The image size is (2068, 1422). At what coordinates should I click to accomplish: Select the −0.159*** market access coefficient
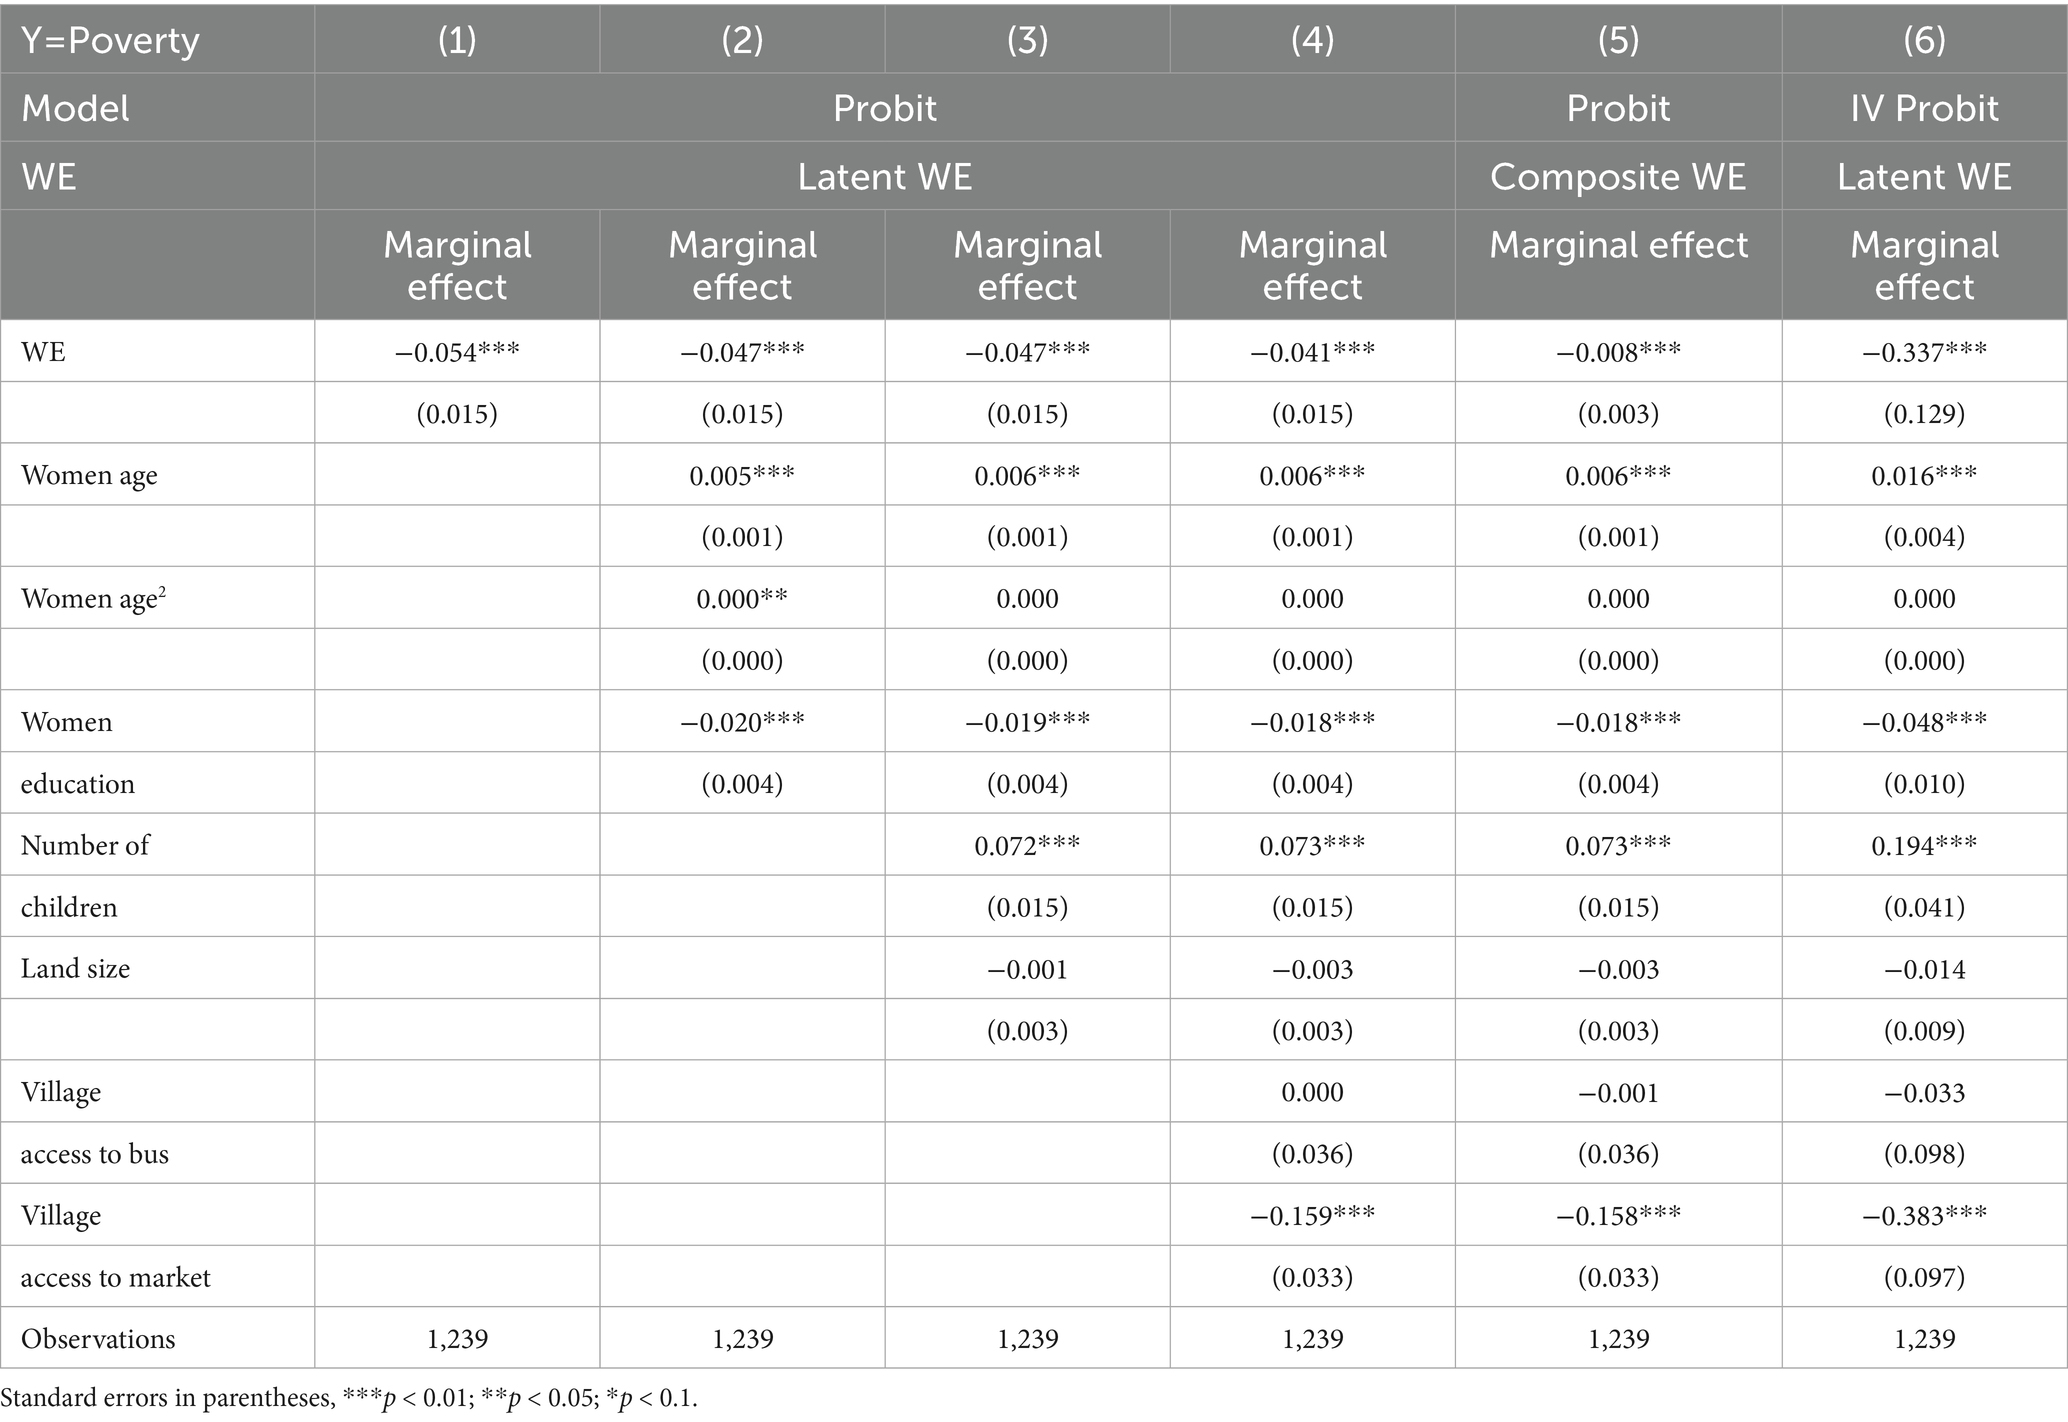pos(1312,1216)
